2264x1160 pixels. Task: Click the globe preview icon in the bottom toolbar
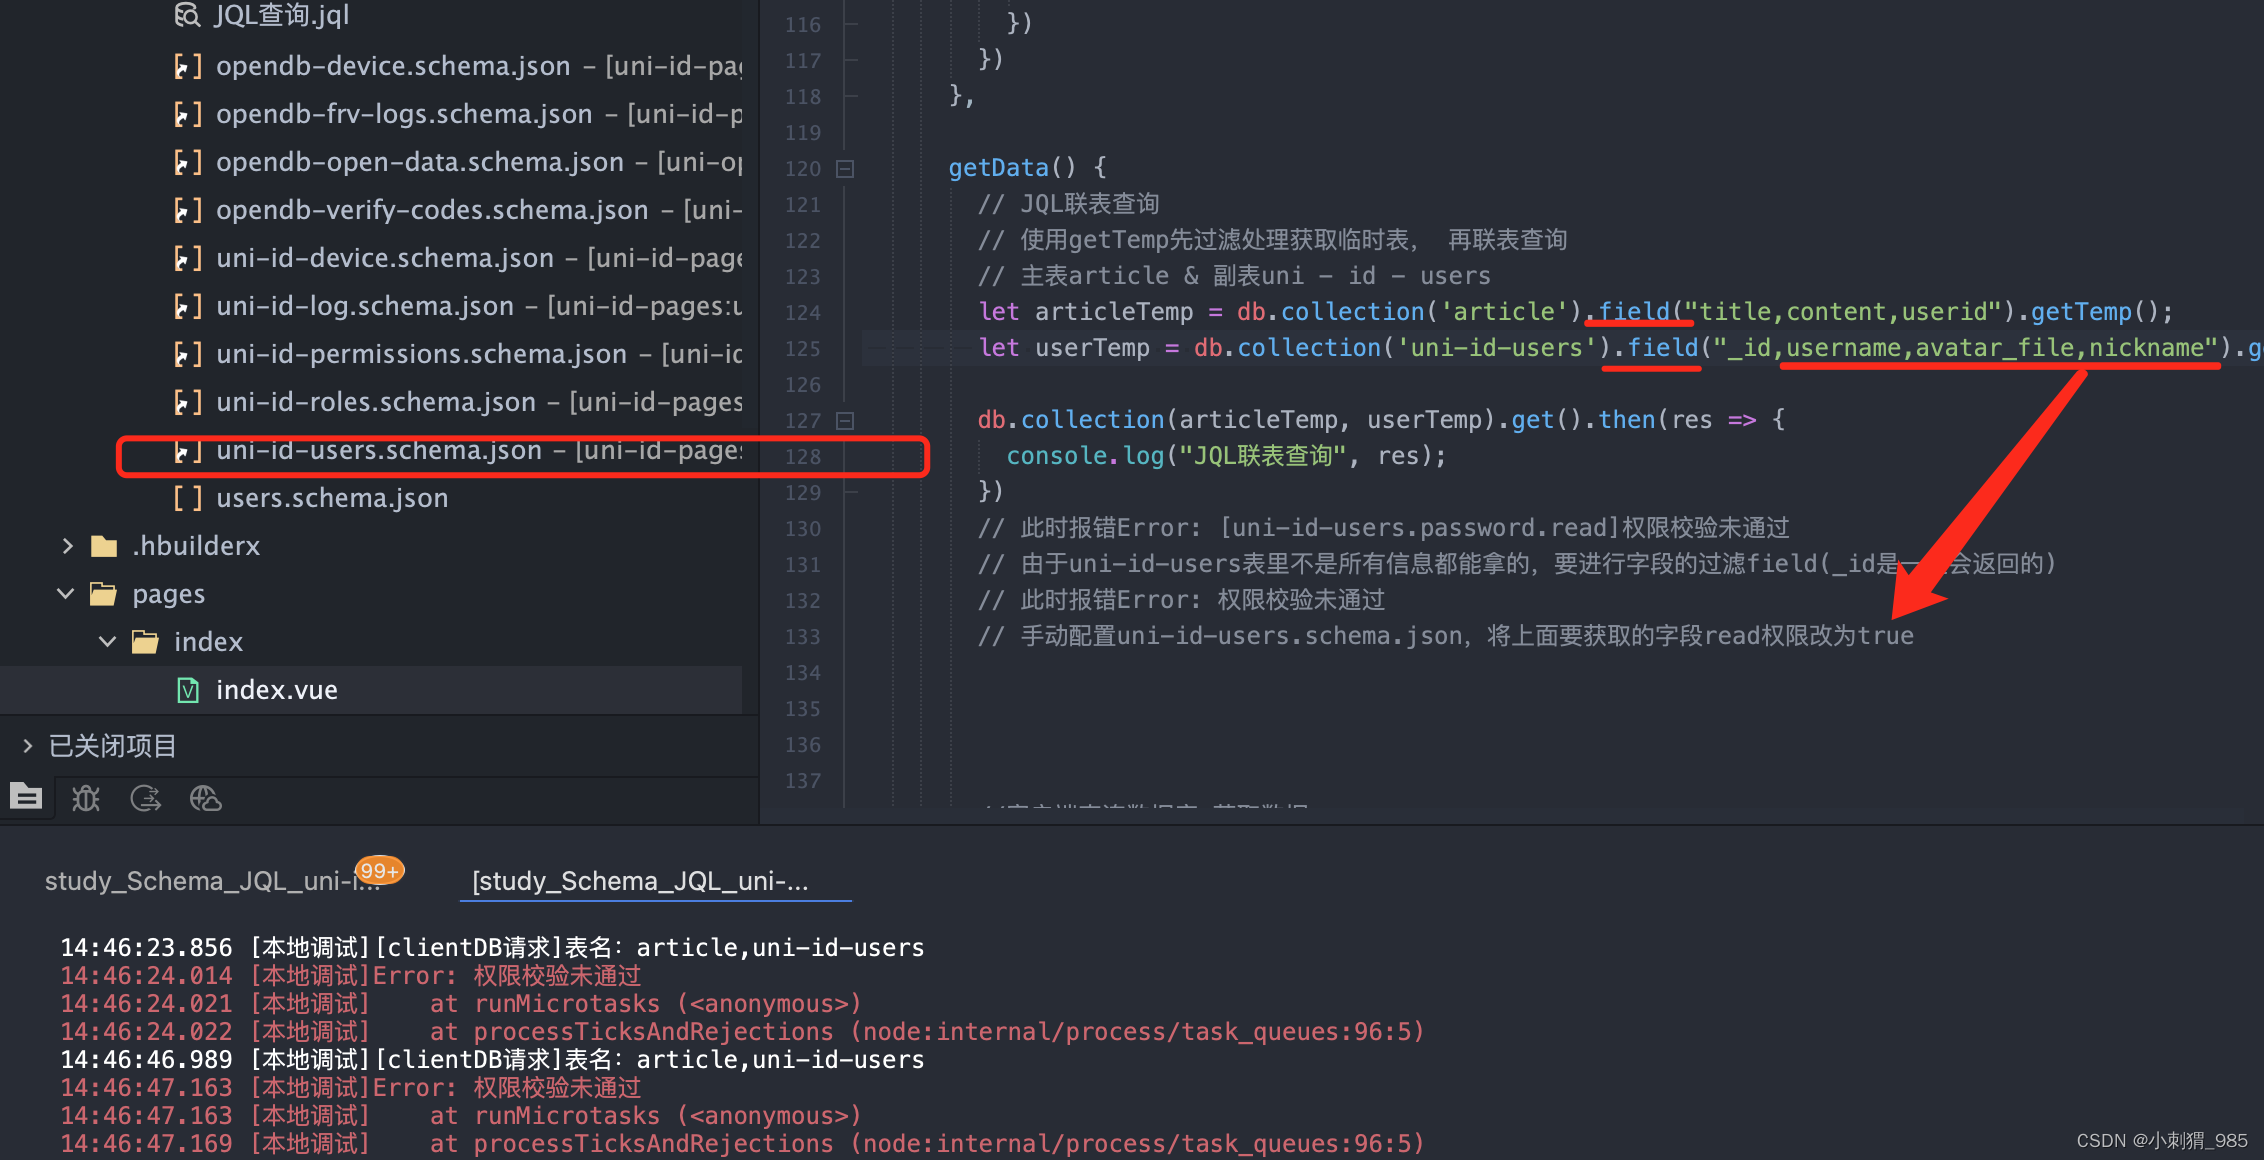206,798
